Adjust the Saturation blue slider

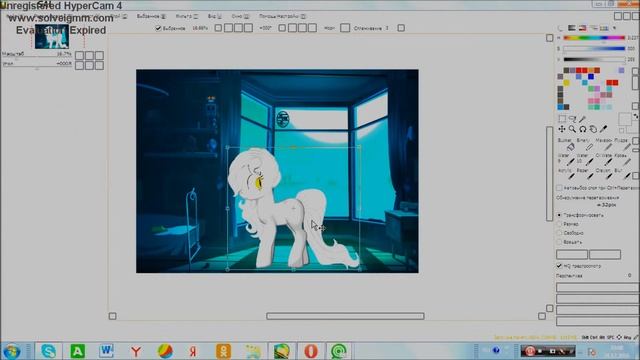[594, 48]
